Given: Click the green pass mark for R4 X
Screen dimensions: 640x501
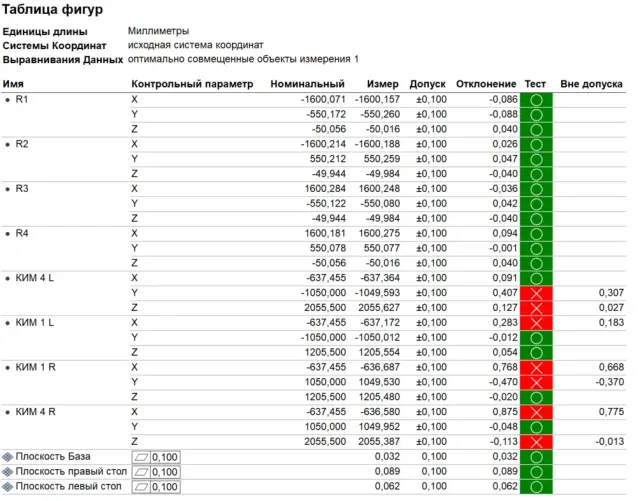Looking at the screenshot, I should (536, 234).
